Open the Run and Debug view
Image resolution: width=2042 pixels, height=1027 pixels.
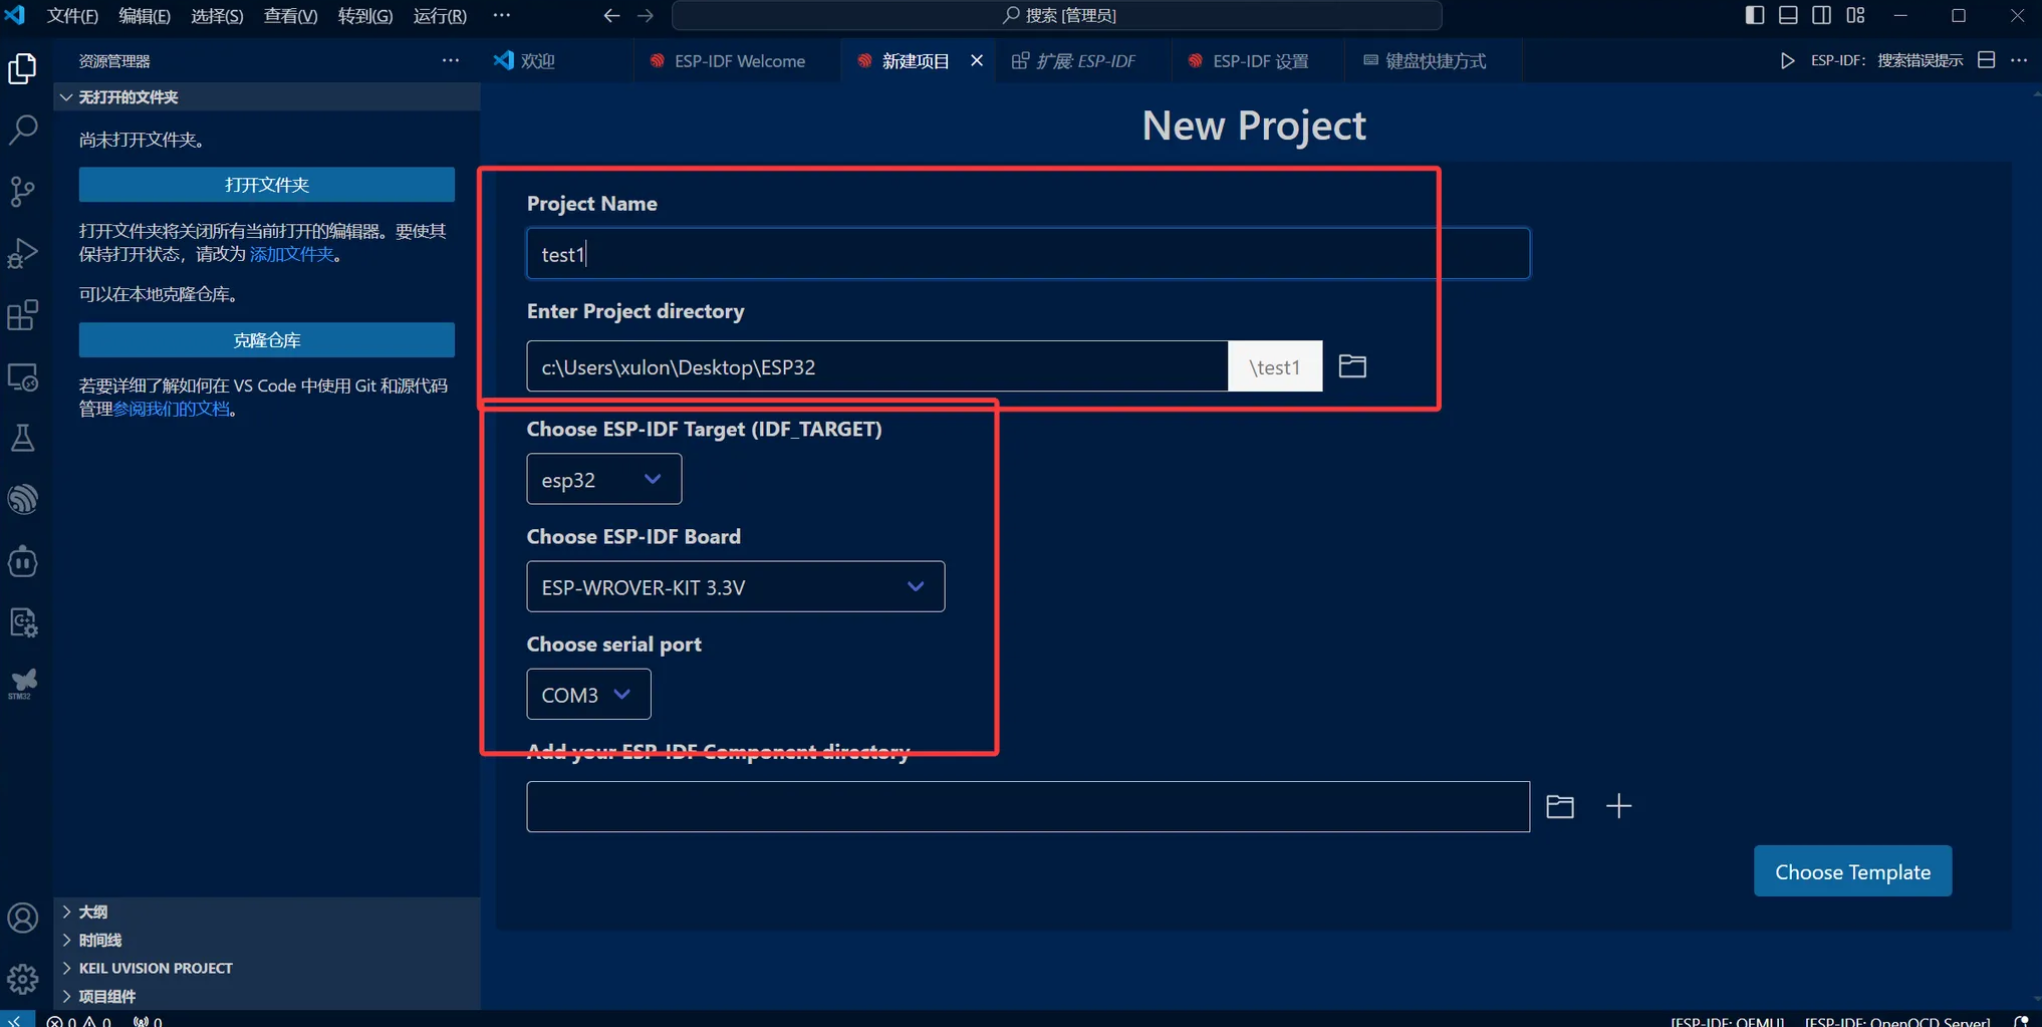point(23,253)
